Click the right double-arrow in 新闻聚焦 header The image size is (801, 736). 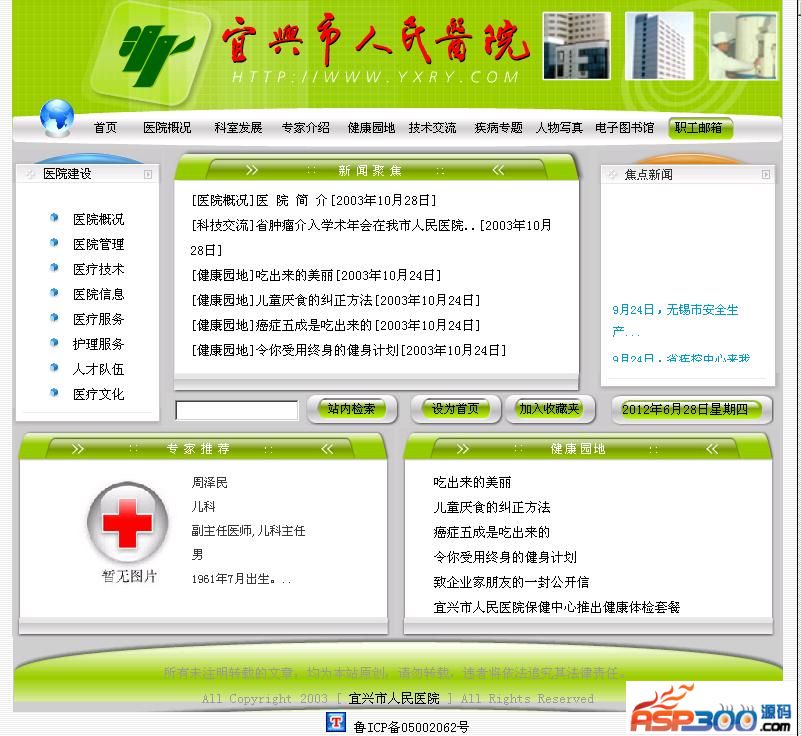(x=252, y=170)
